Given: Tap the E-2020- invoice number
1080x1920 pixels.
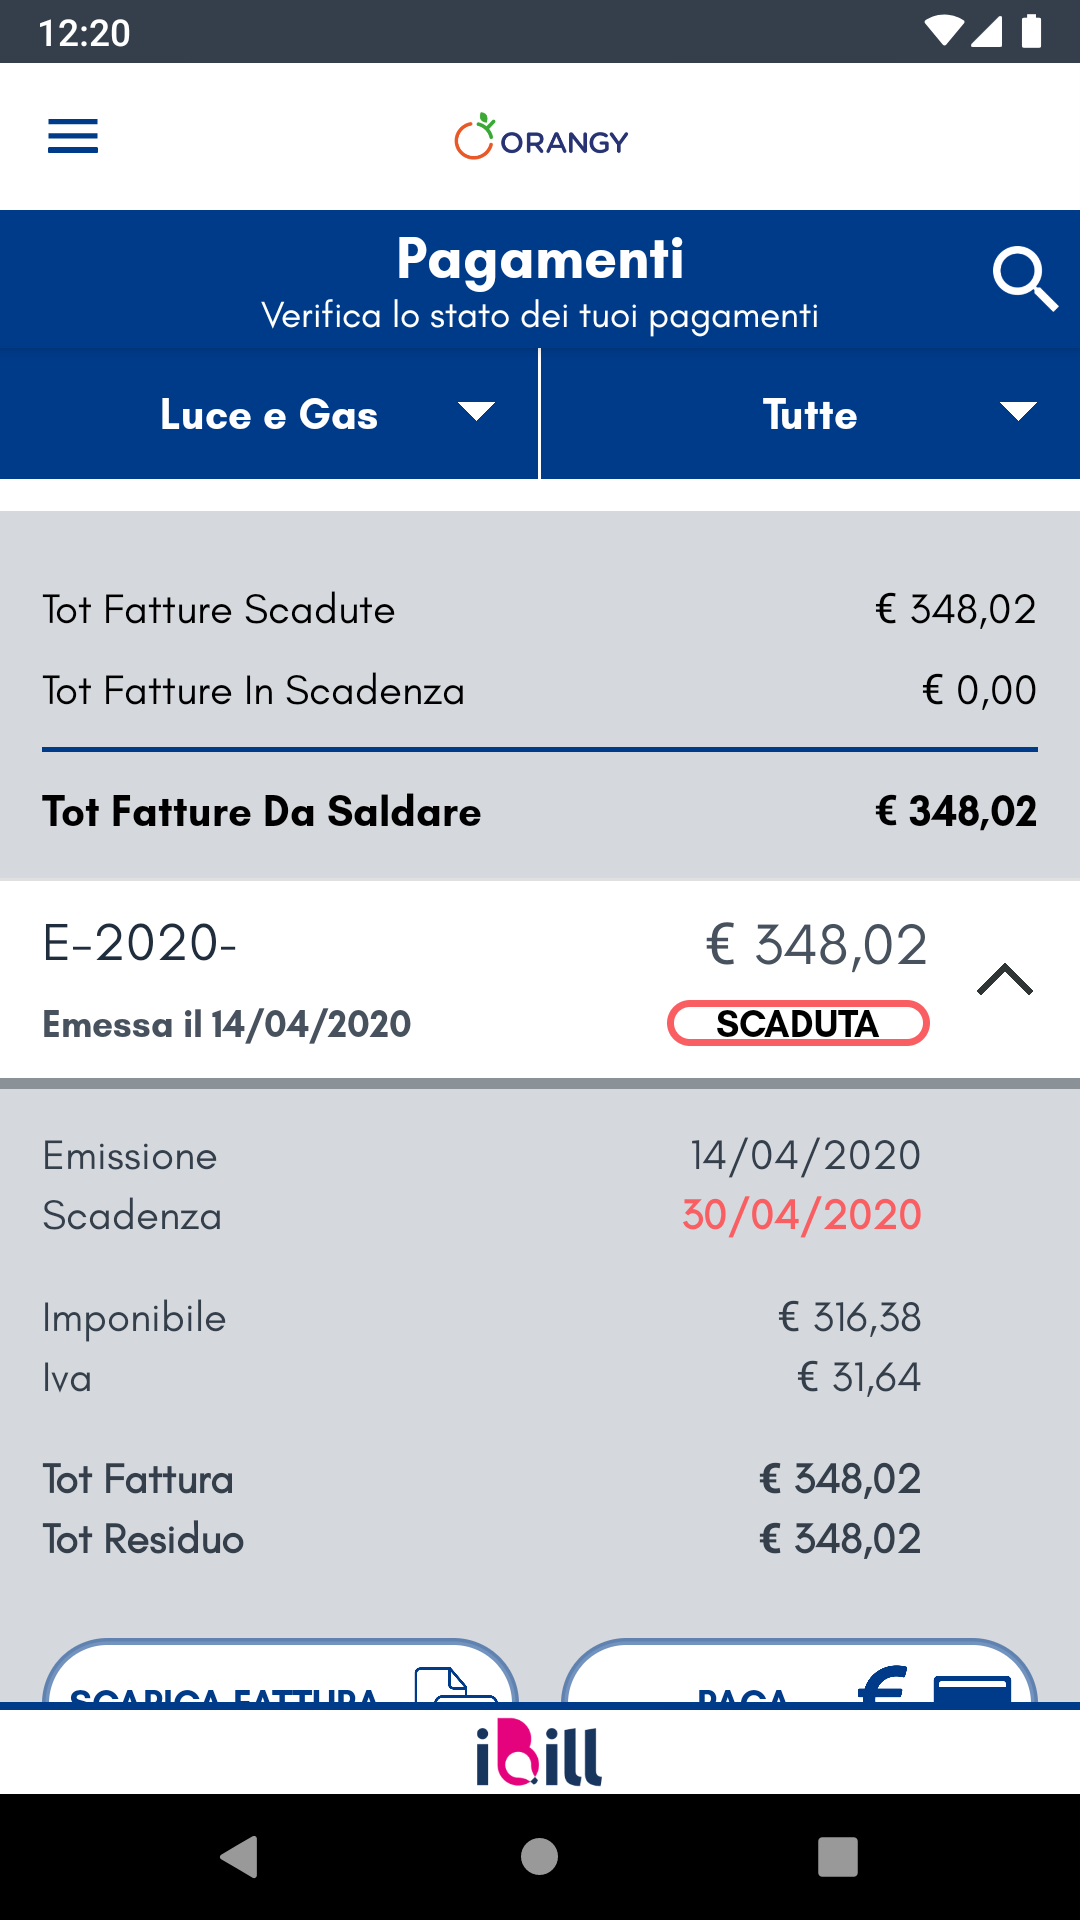Looking at the screenshot, I should point(140,943).
